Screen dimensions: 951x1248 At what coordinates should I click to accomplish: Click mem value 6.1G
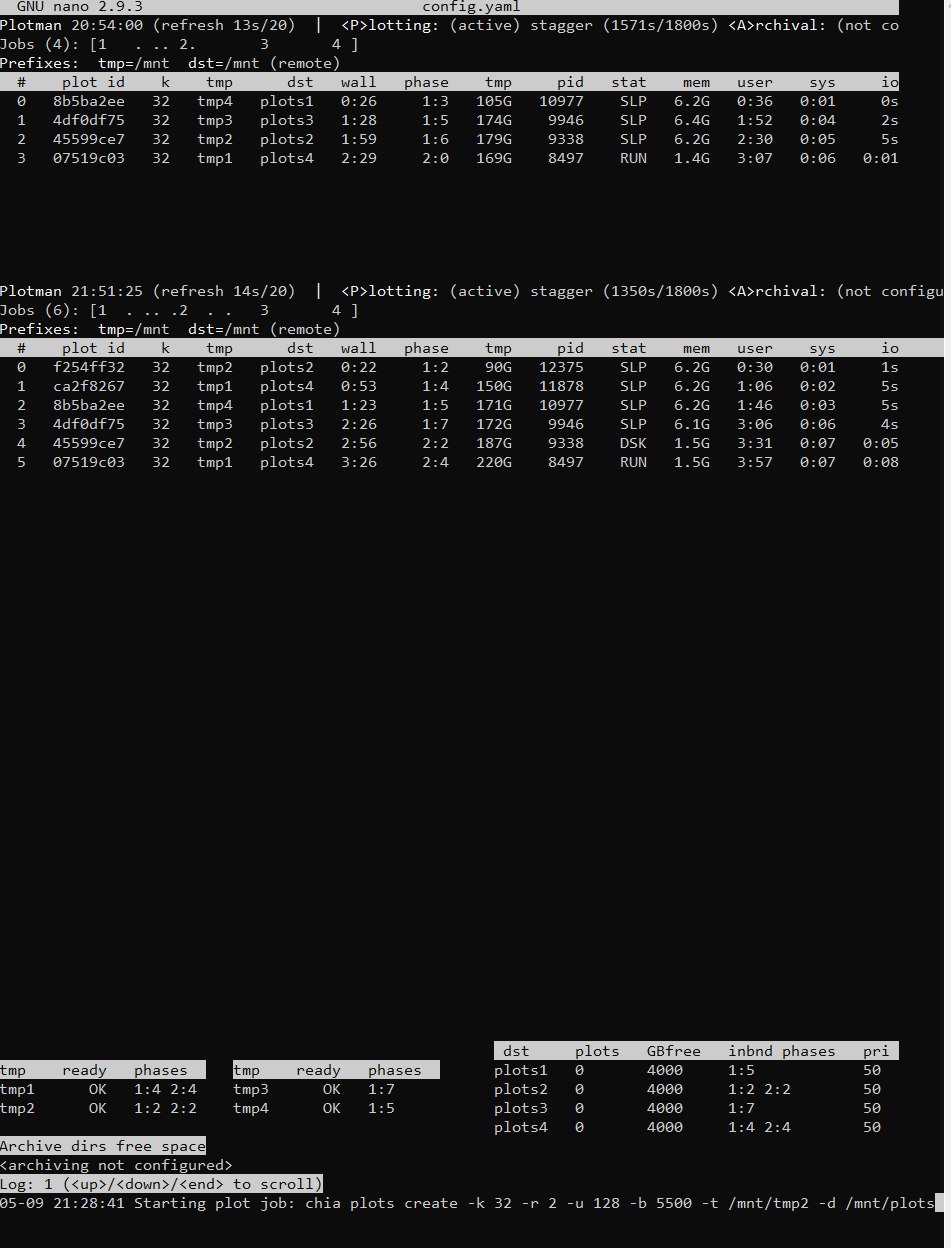[692, 424]
